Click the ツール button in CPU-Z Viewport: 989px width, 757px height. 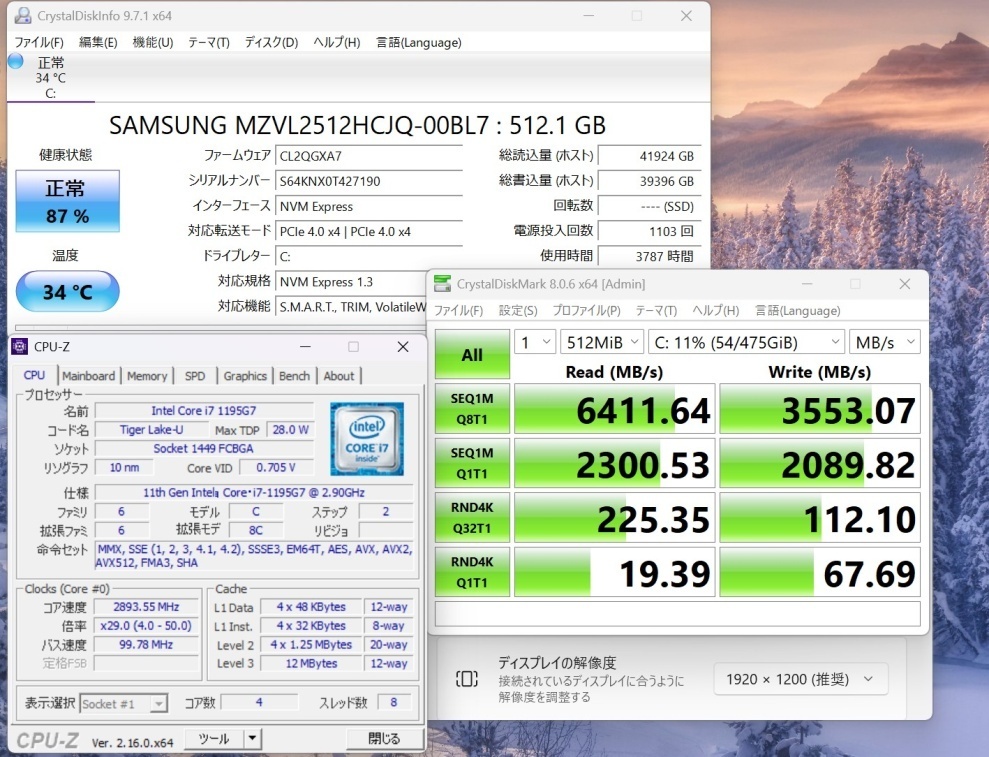coord(214,739)
